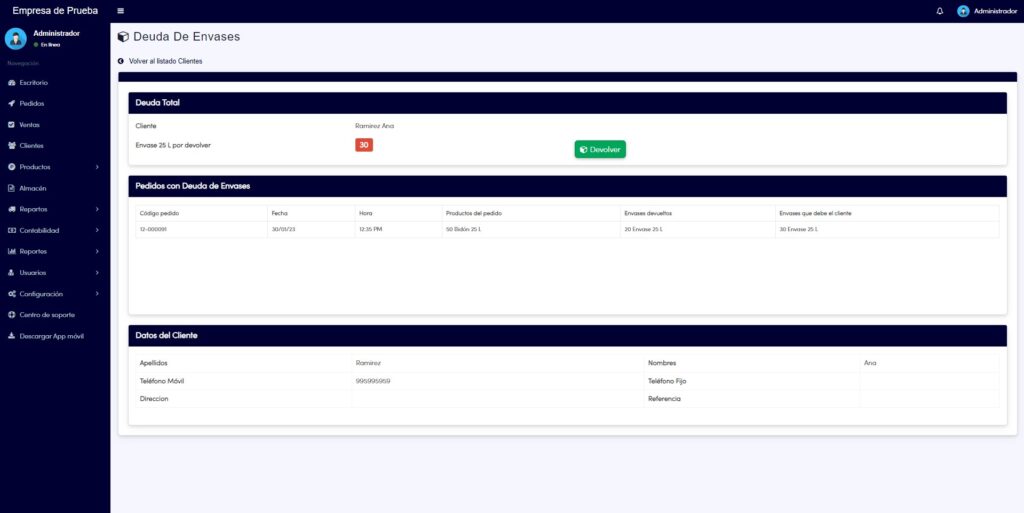Click the Empresa de Prueba brand title
Screen dimensions: 1024x513
55,10
